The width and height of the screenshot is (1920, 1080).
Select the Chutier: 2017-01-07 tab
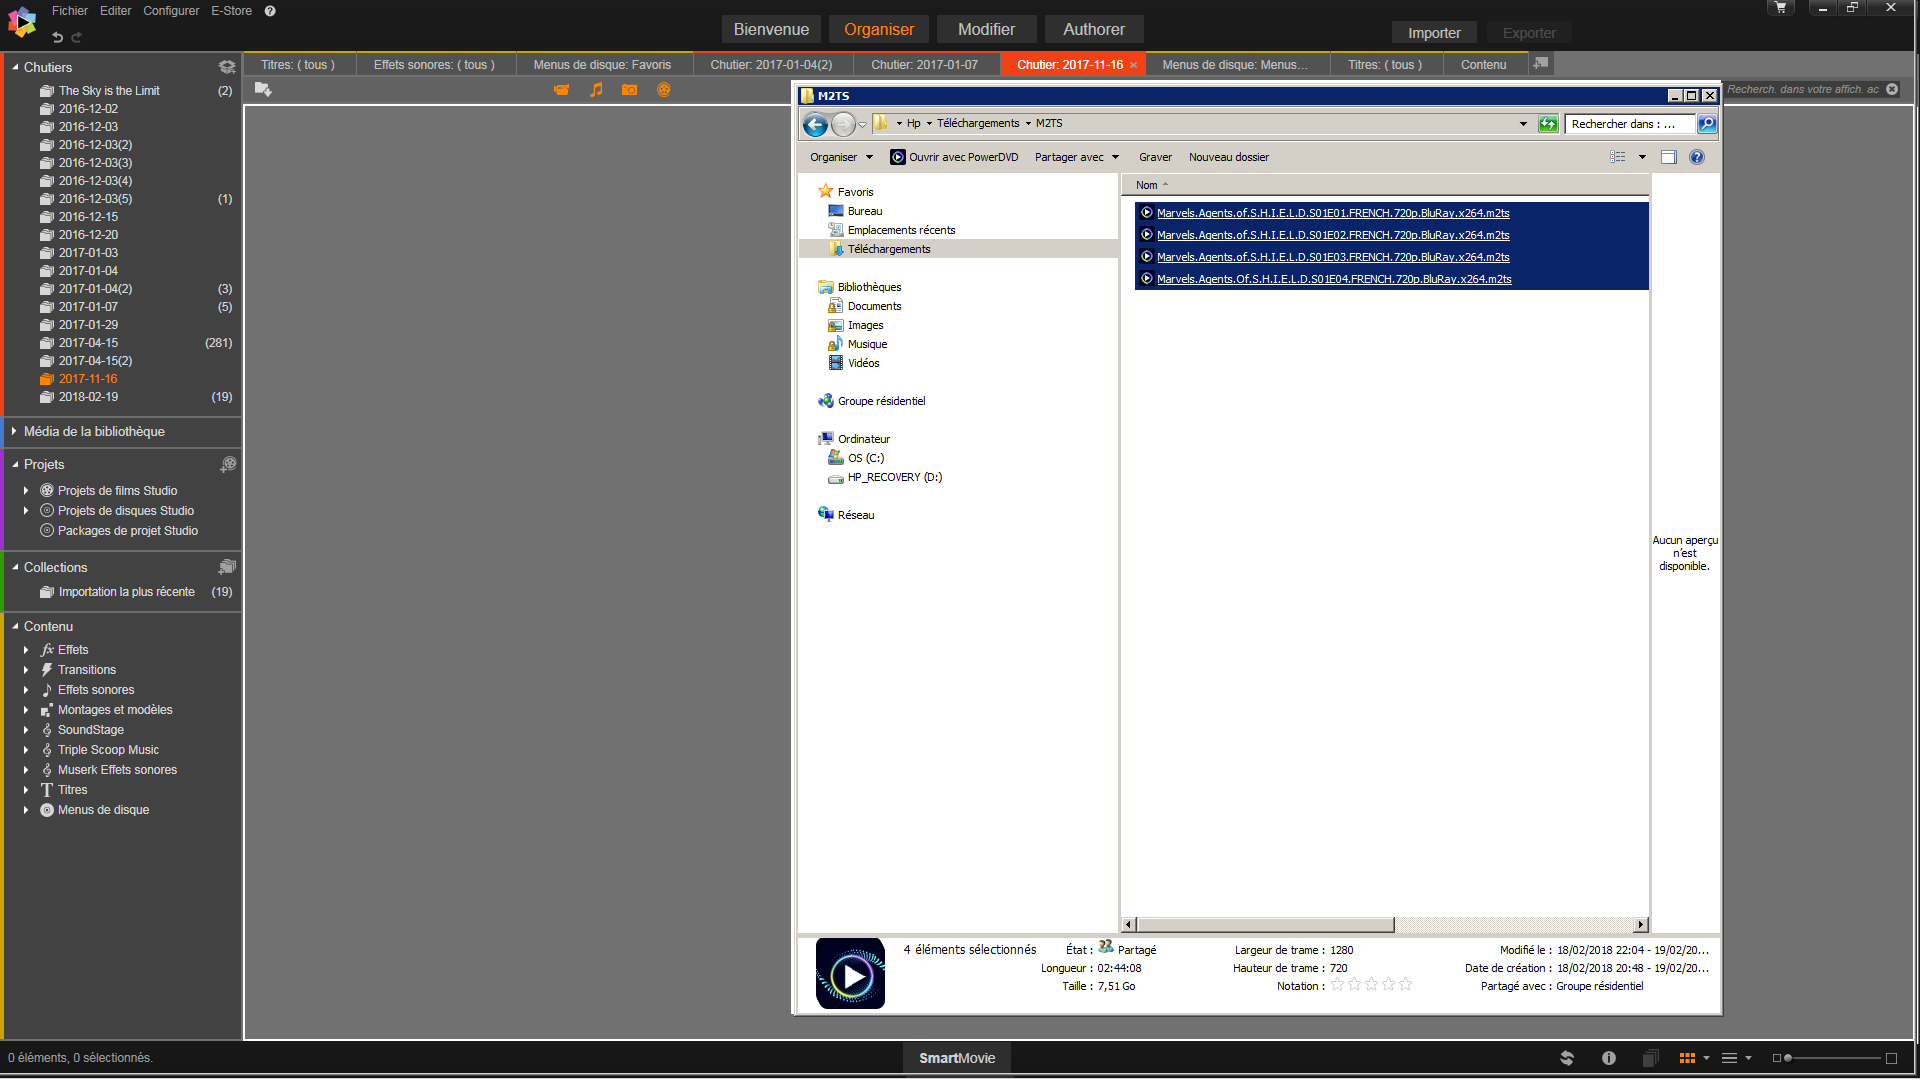(924, 65)
